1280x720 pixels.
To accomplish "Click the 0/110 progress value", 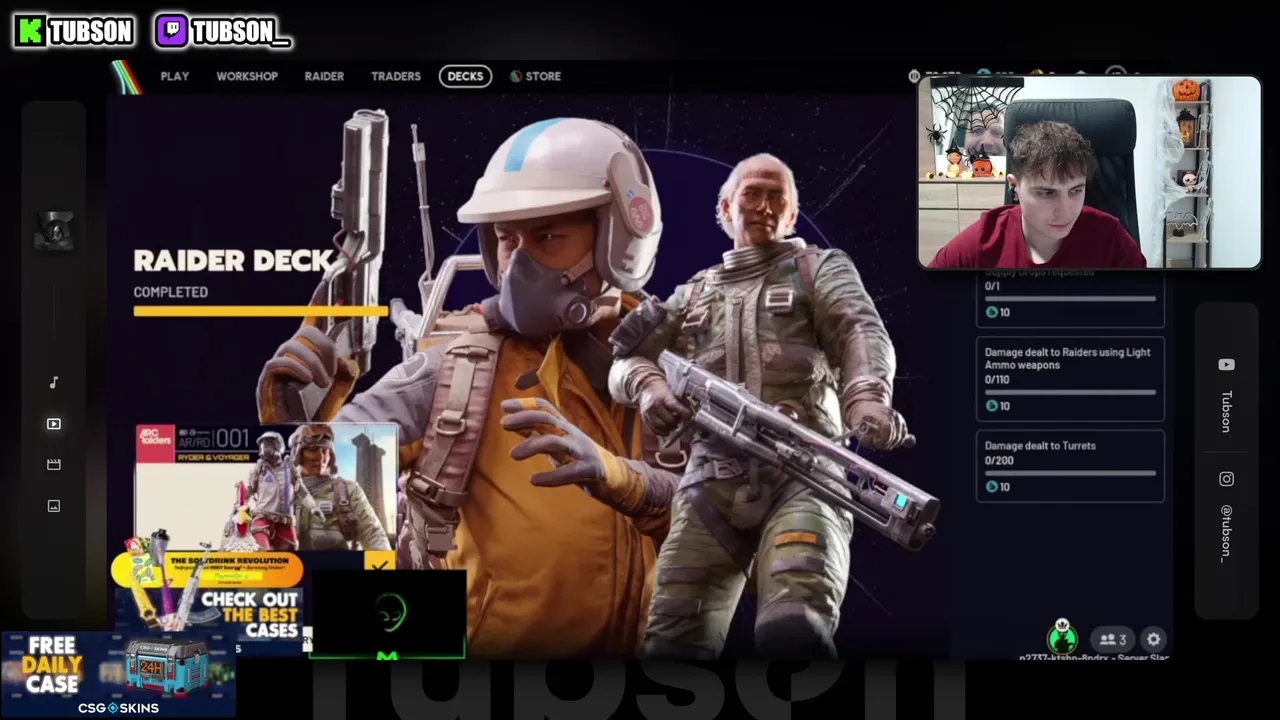I will 998,379.
